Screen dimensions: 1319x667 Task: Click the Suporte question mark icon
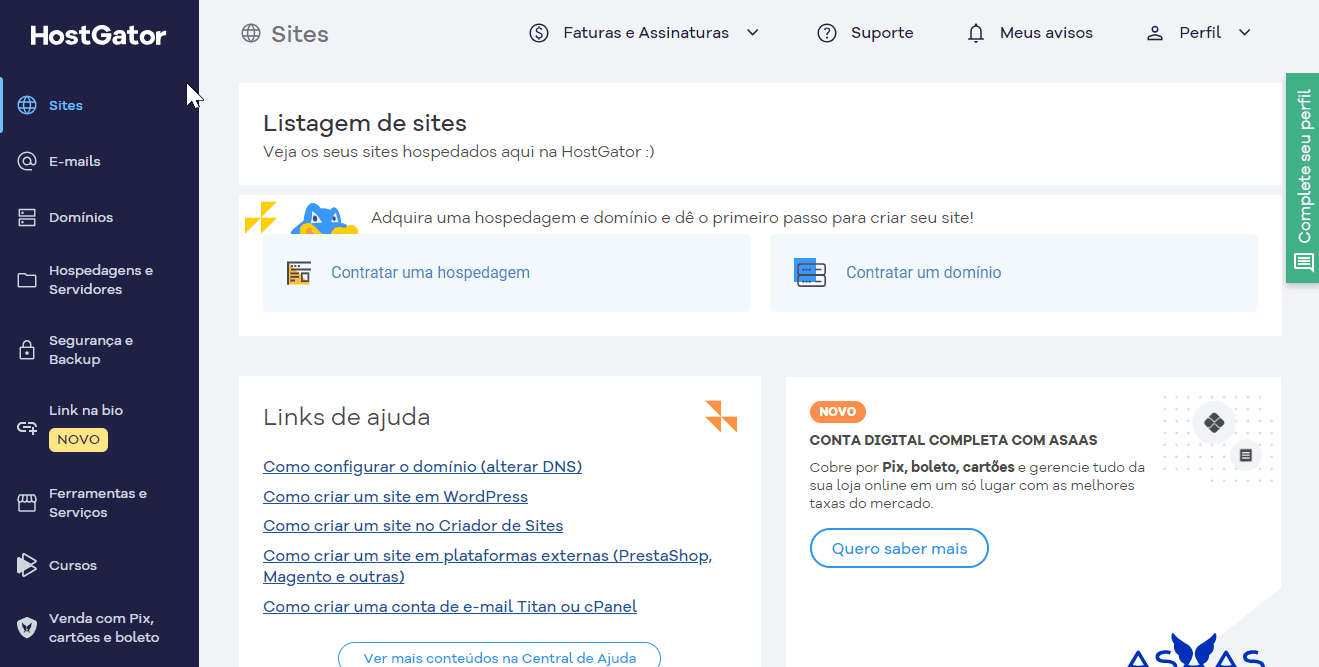click(827, 33)
